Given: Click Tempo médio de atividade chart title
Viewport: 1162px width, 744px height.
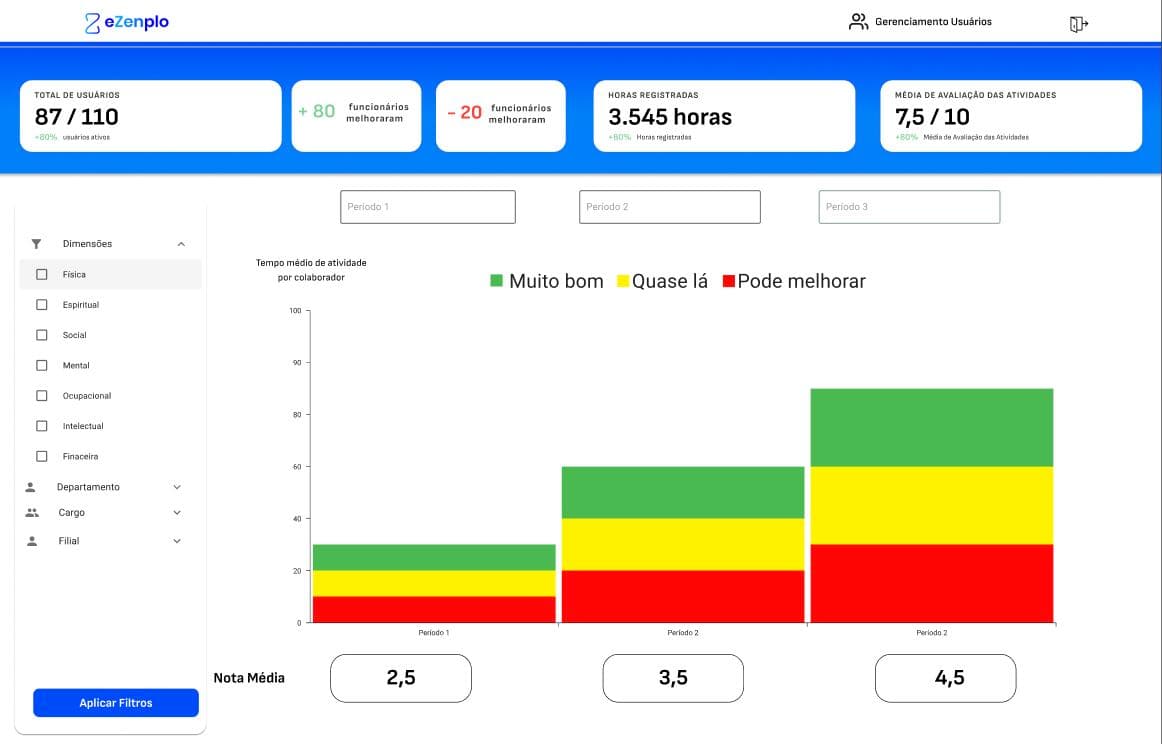Looking at the screenshot, I should pyautogui.click(x=311, y=270).
